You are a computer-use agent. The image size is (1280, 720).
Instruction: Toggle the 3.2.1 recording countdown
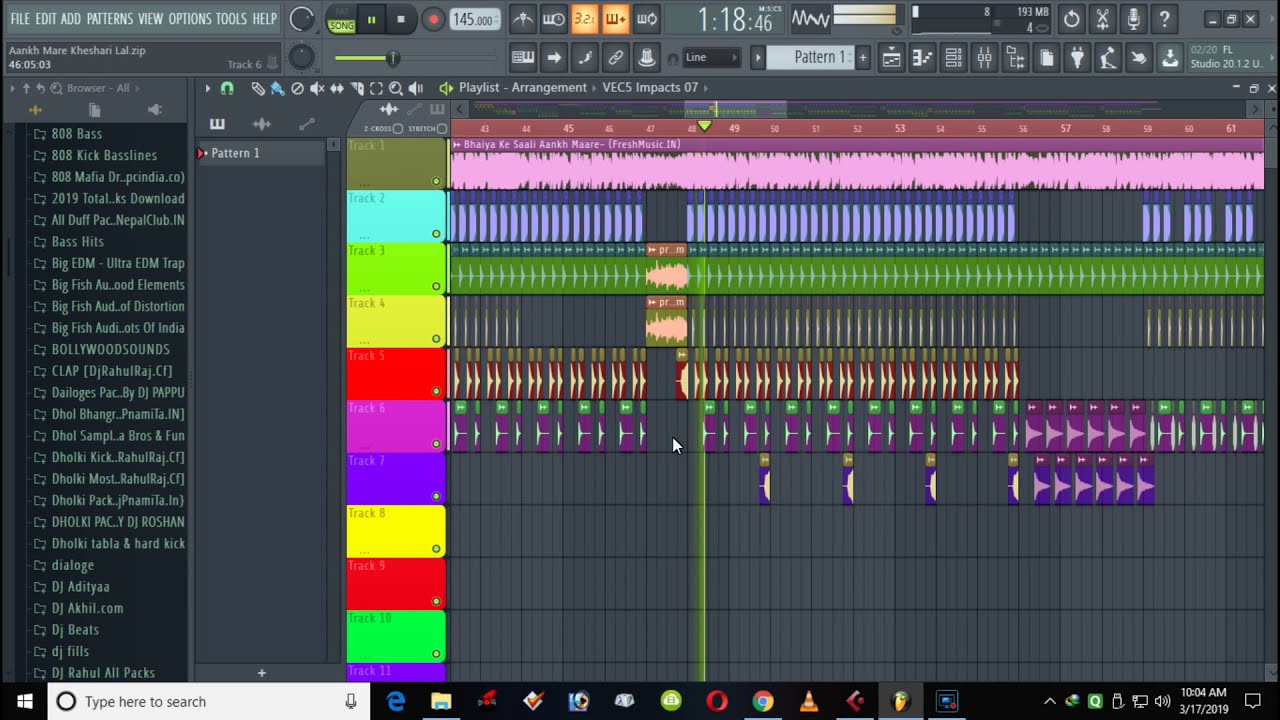pos(584,19)
